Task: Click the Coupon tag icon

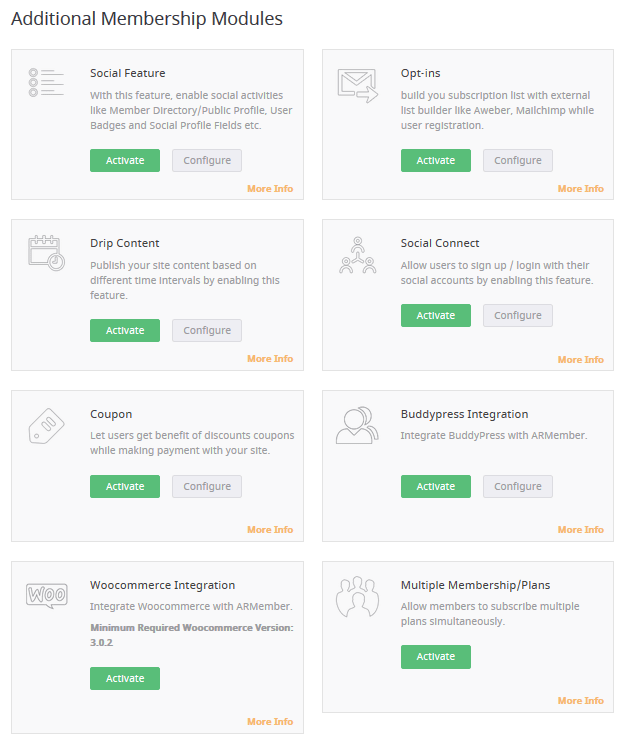Action: tap(46, 426)
